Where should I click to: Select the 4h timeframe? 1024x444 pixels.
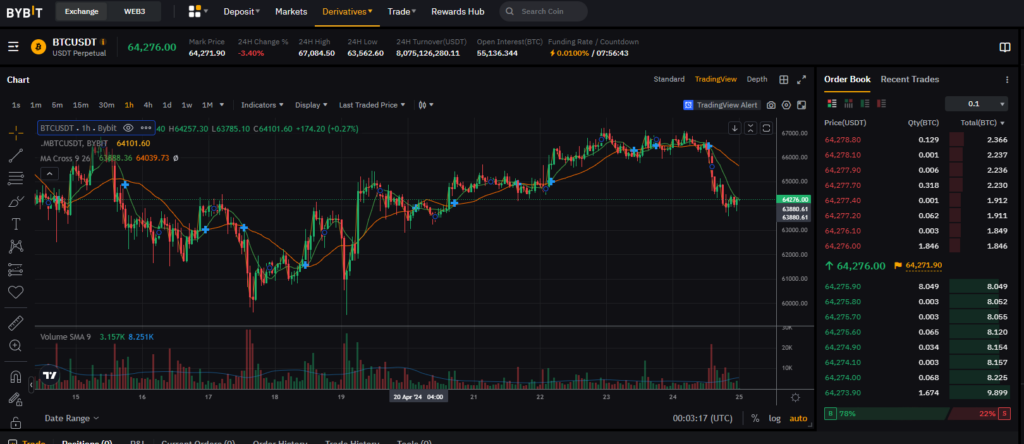tap(148, 104)
